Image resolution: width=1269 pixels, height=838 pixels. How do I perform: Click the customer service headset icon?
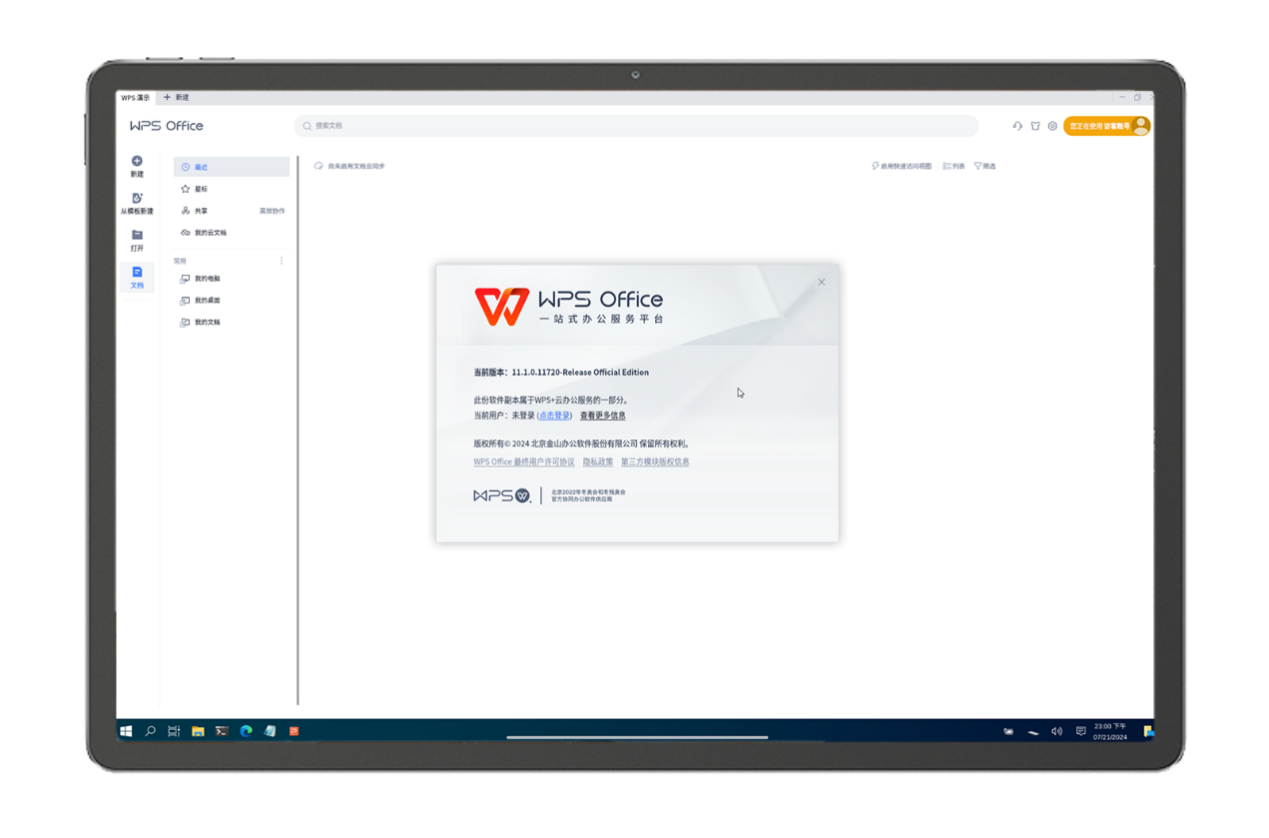[x=1017, y=126]
